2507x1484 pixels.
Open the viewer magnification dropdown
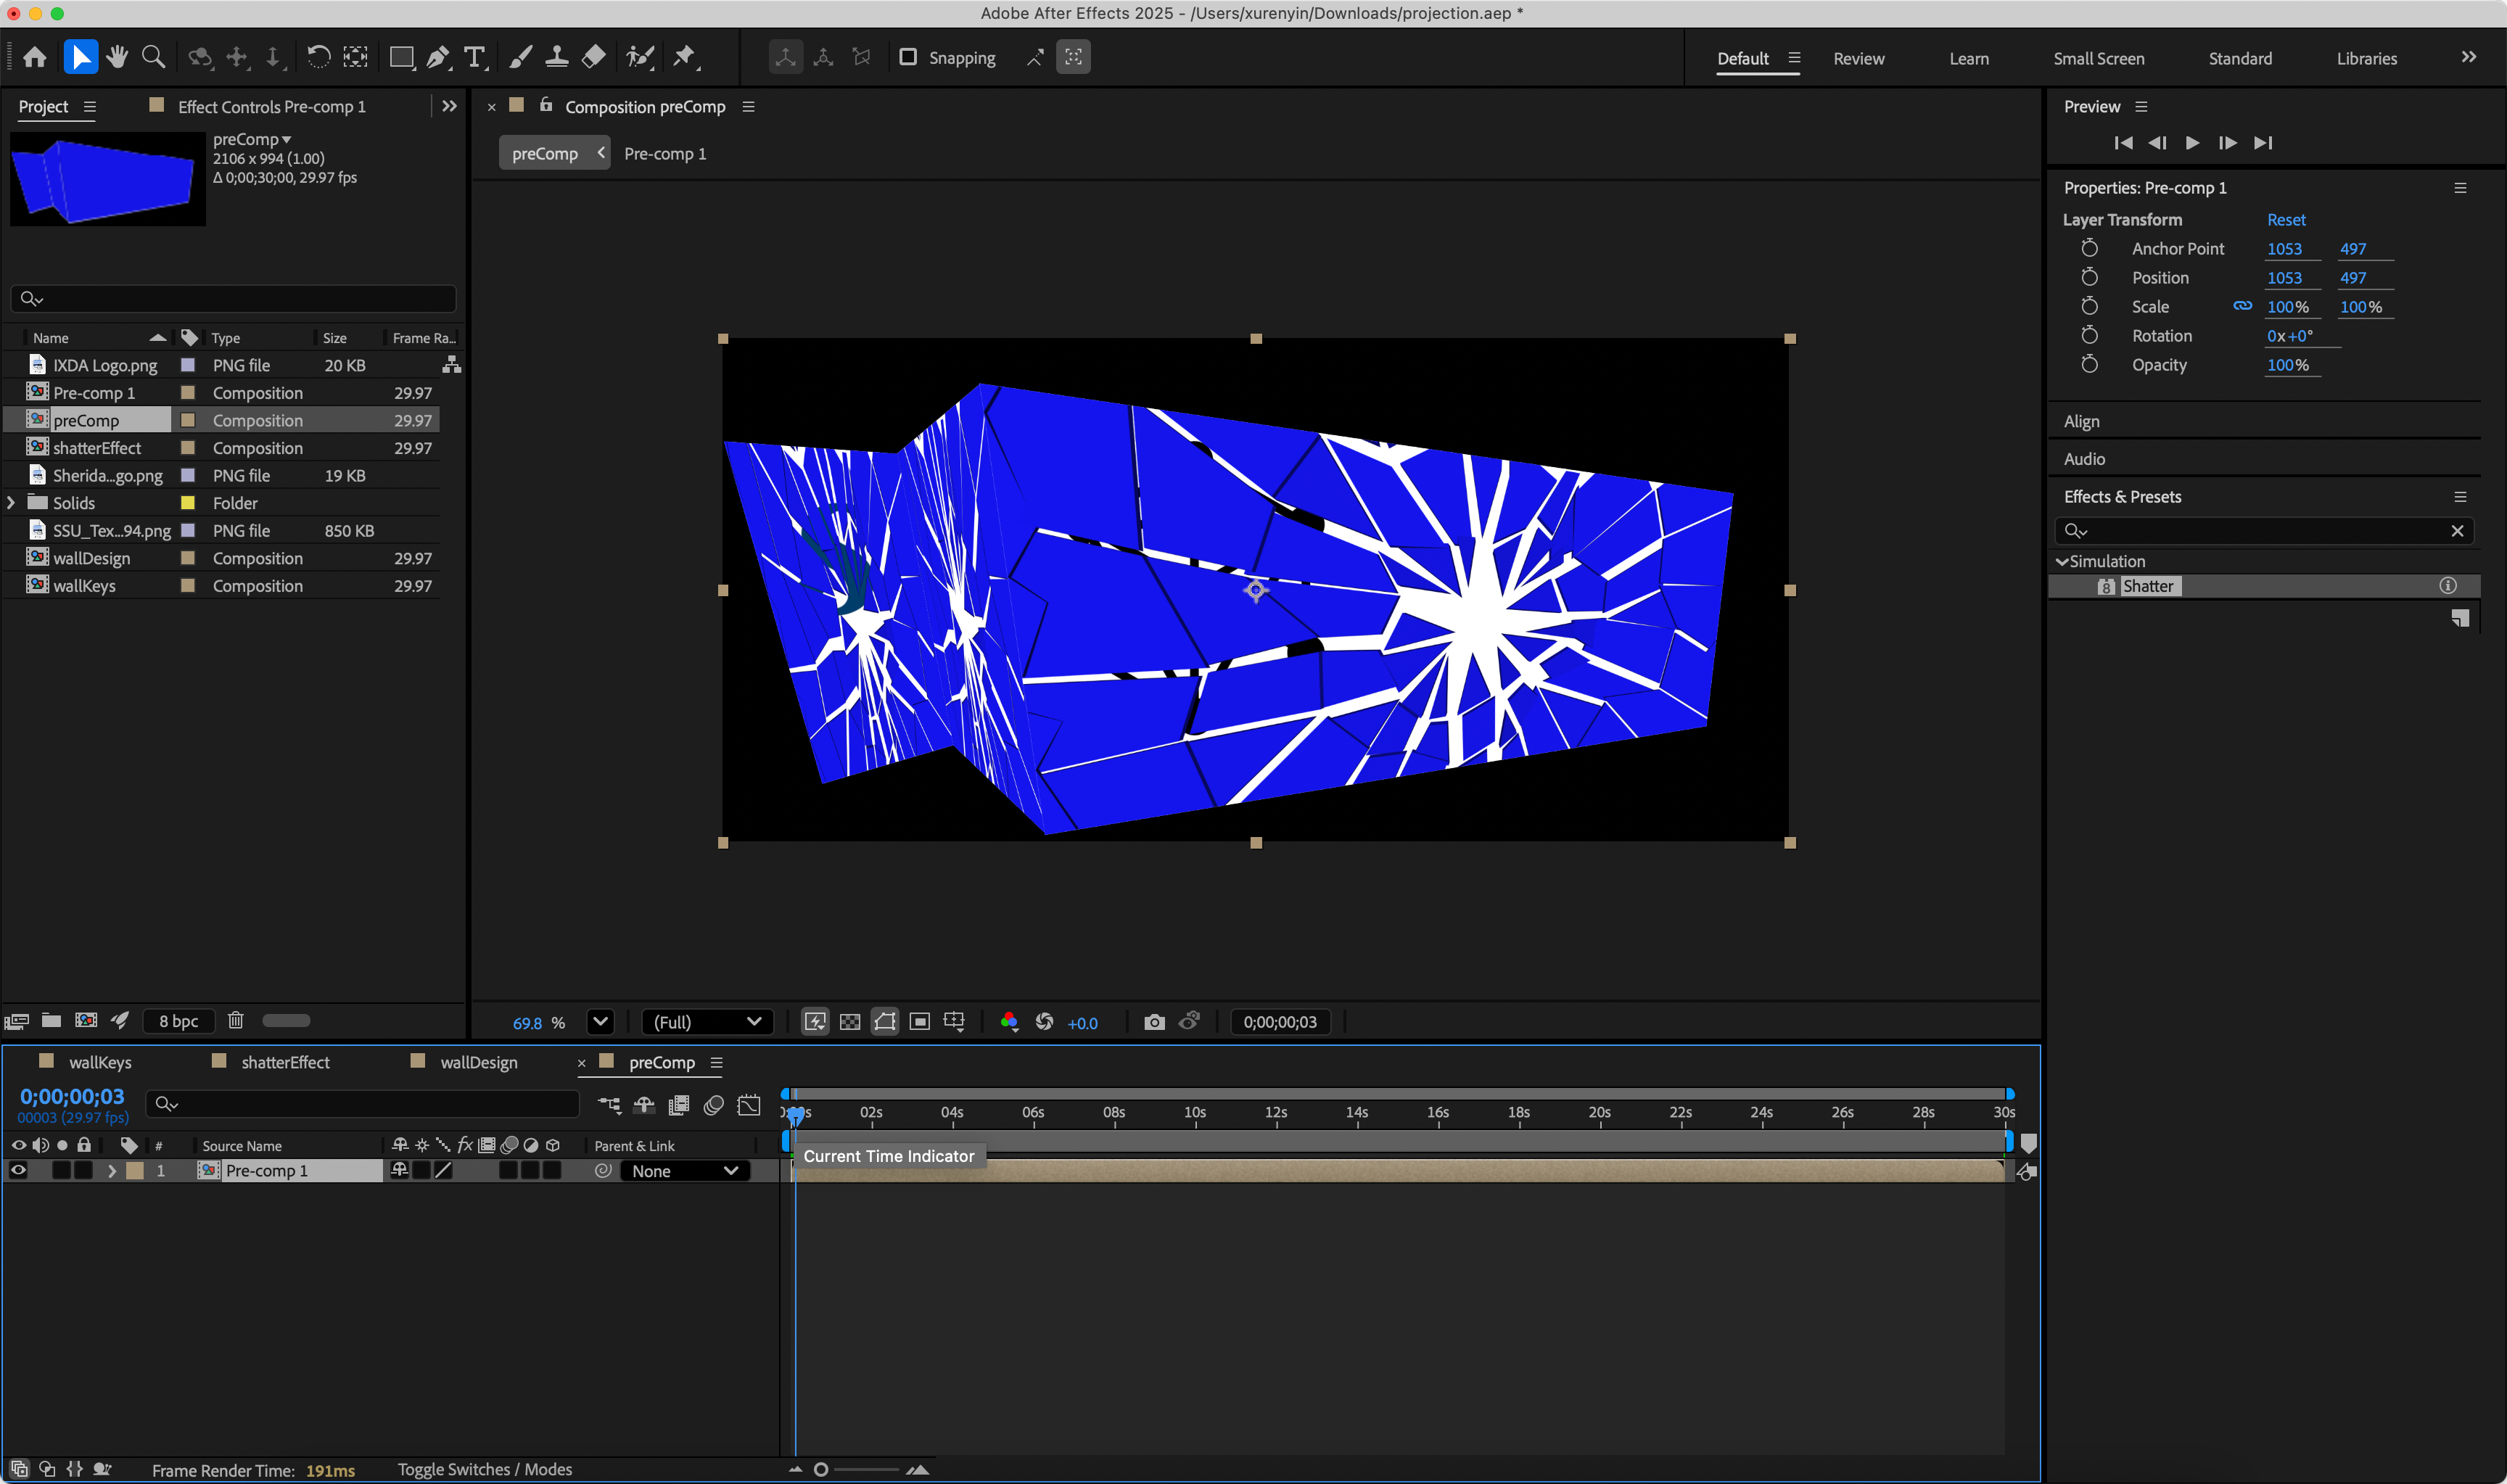pos(600,1022)
